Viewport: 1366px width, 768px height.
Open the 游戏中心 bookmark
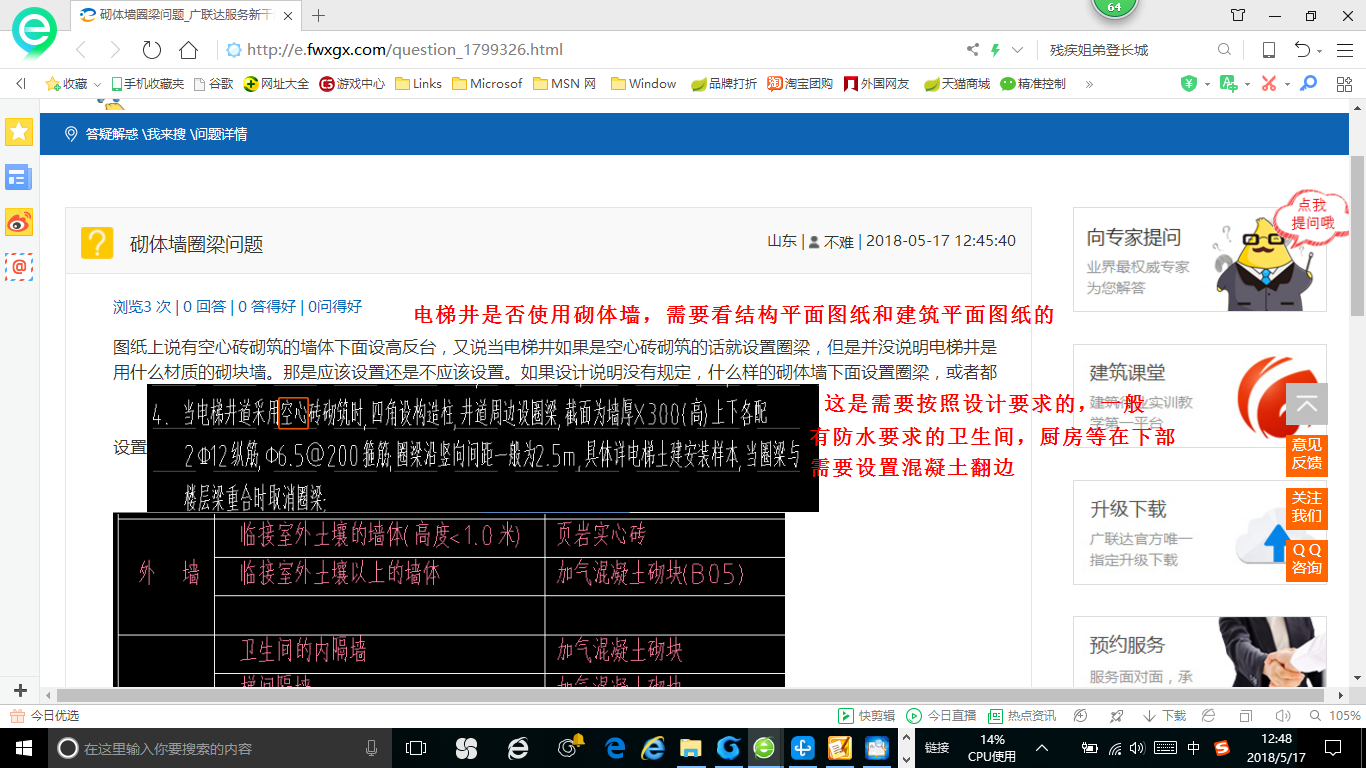(352, 84)
